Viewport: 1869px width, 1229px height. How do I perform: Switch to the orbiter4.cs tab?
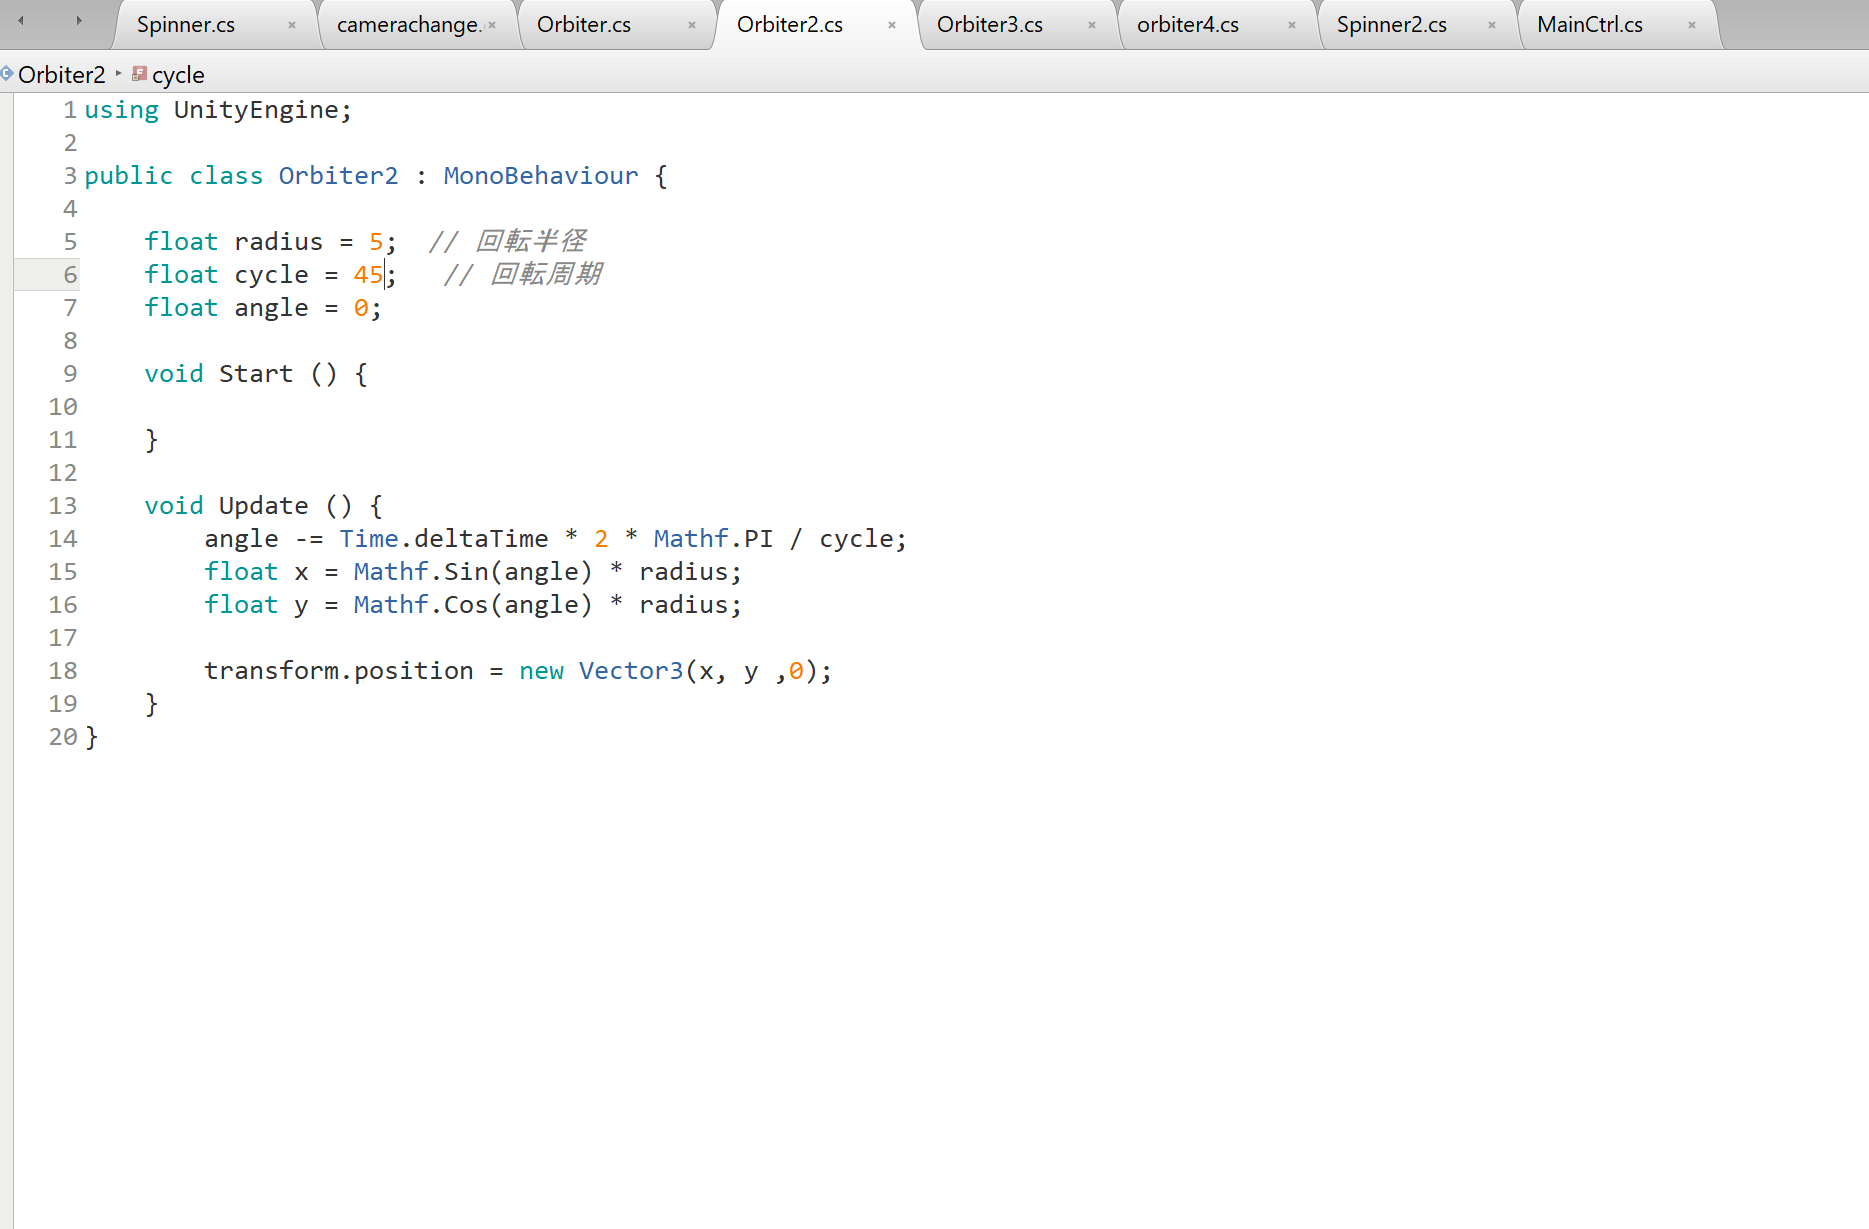pyautogui.click(x=1188, y=25)
